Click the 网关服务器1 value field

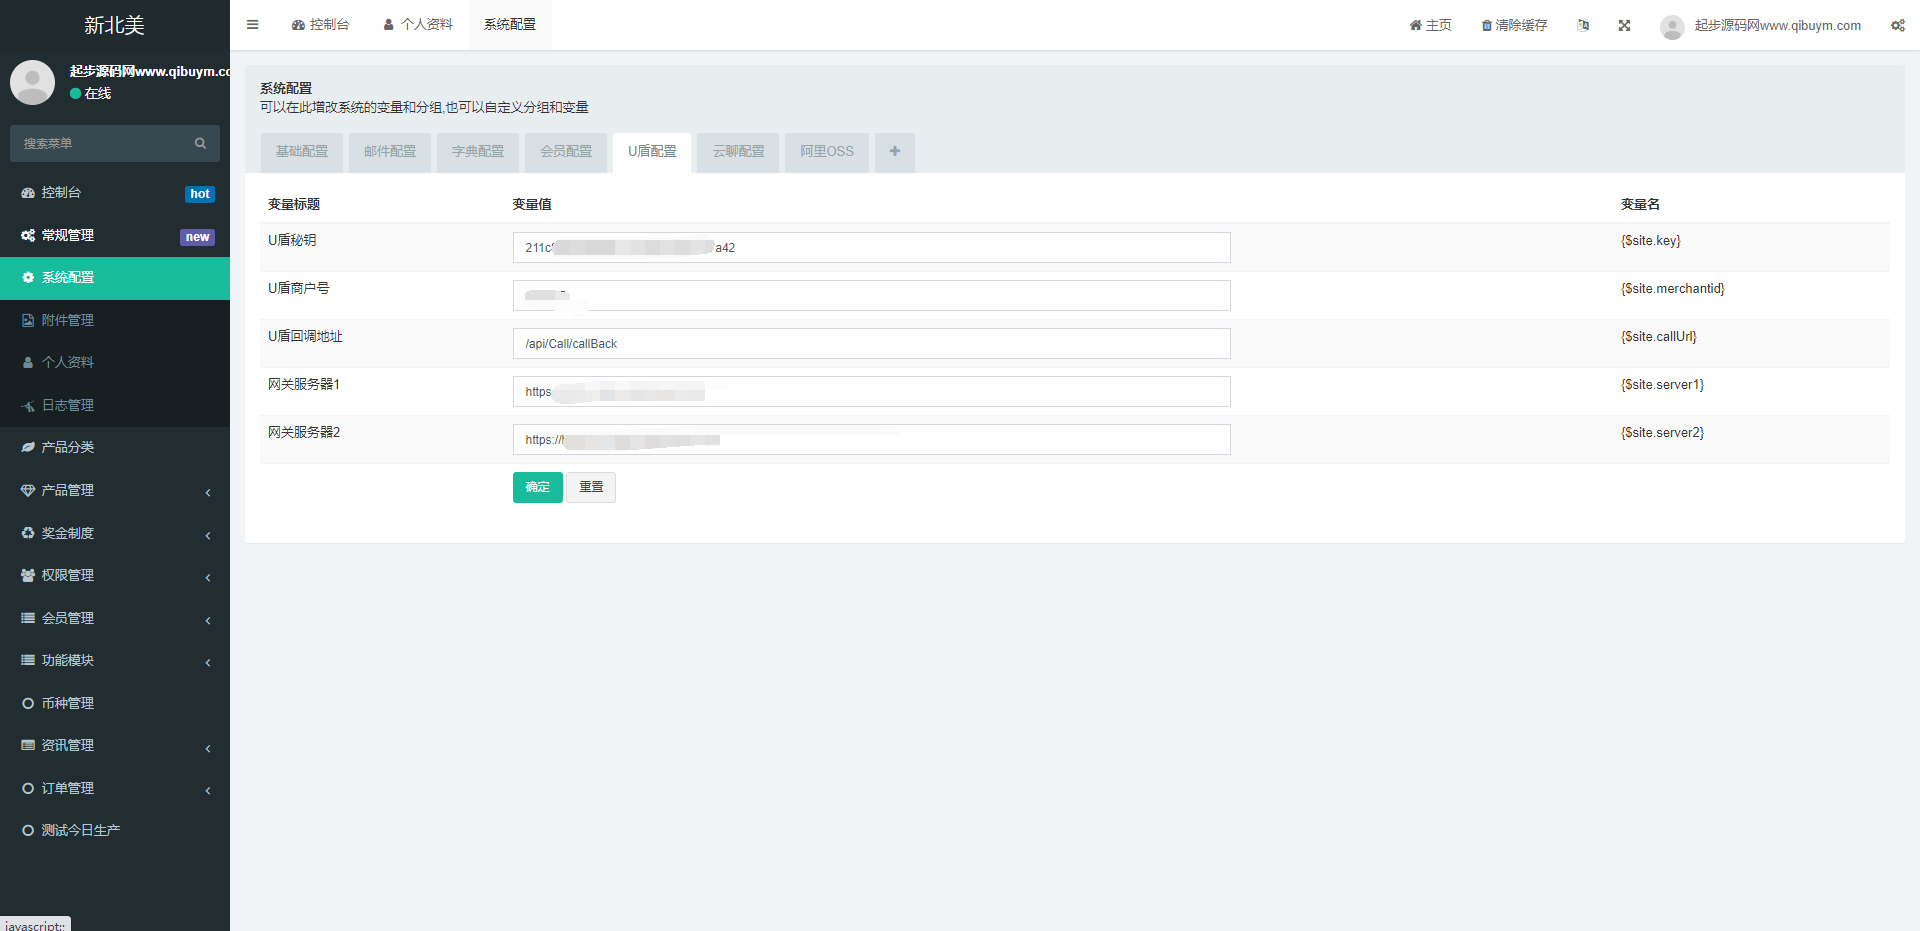point(871,392)
